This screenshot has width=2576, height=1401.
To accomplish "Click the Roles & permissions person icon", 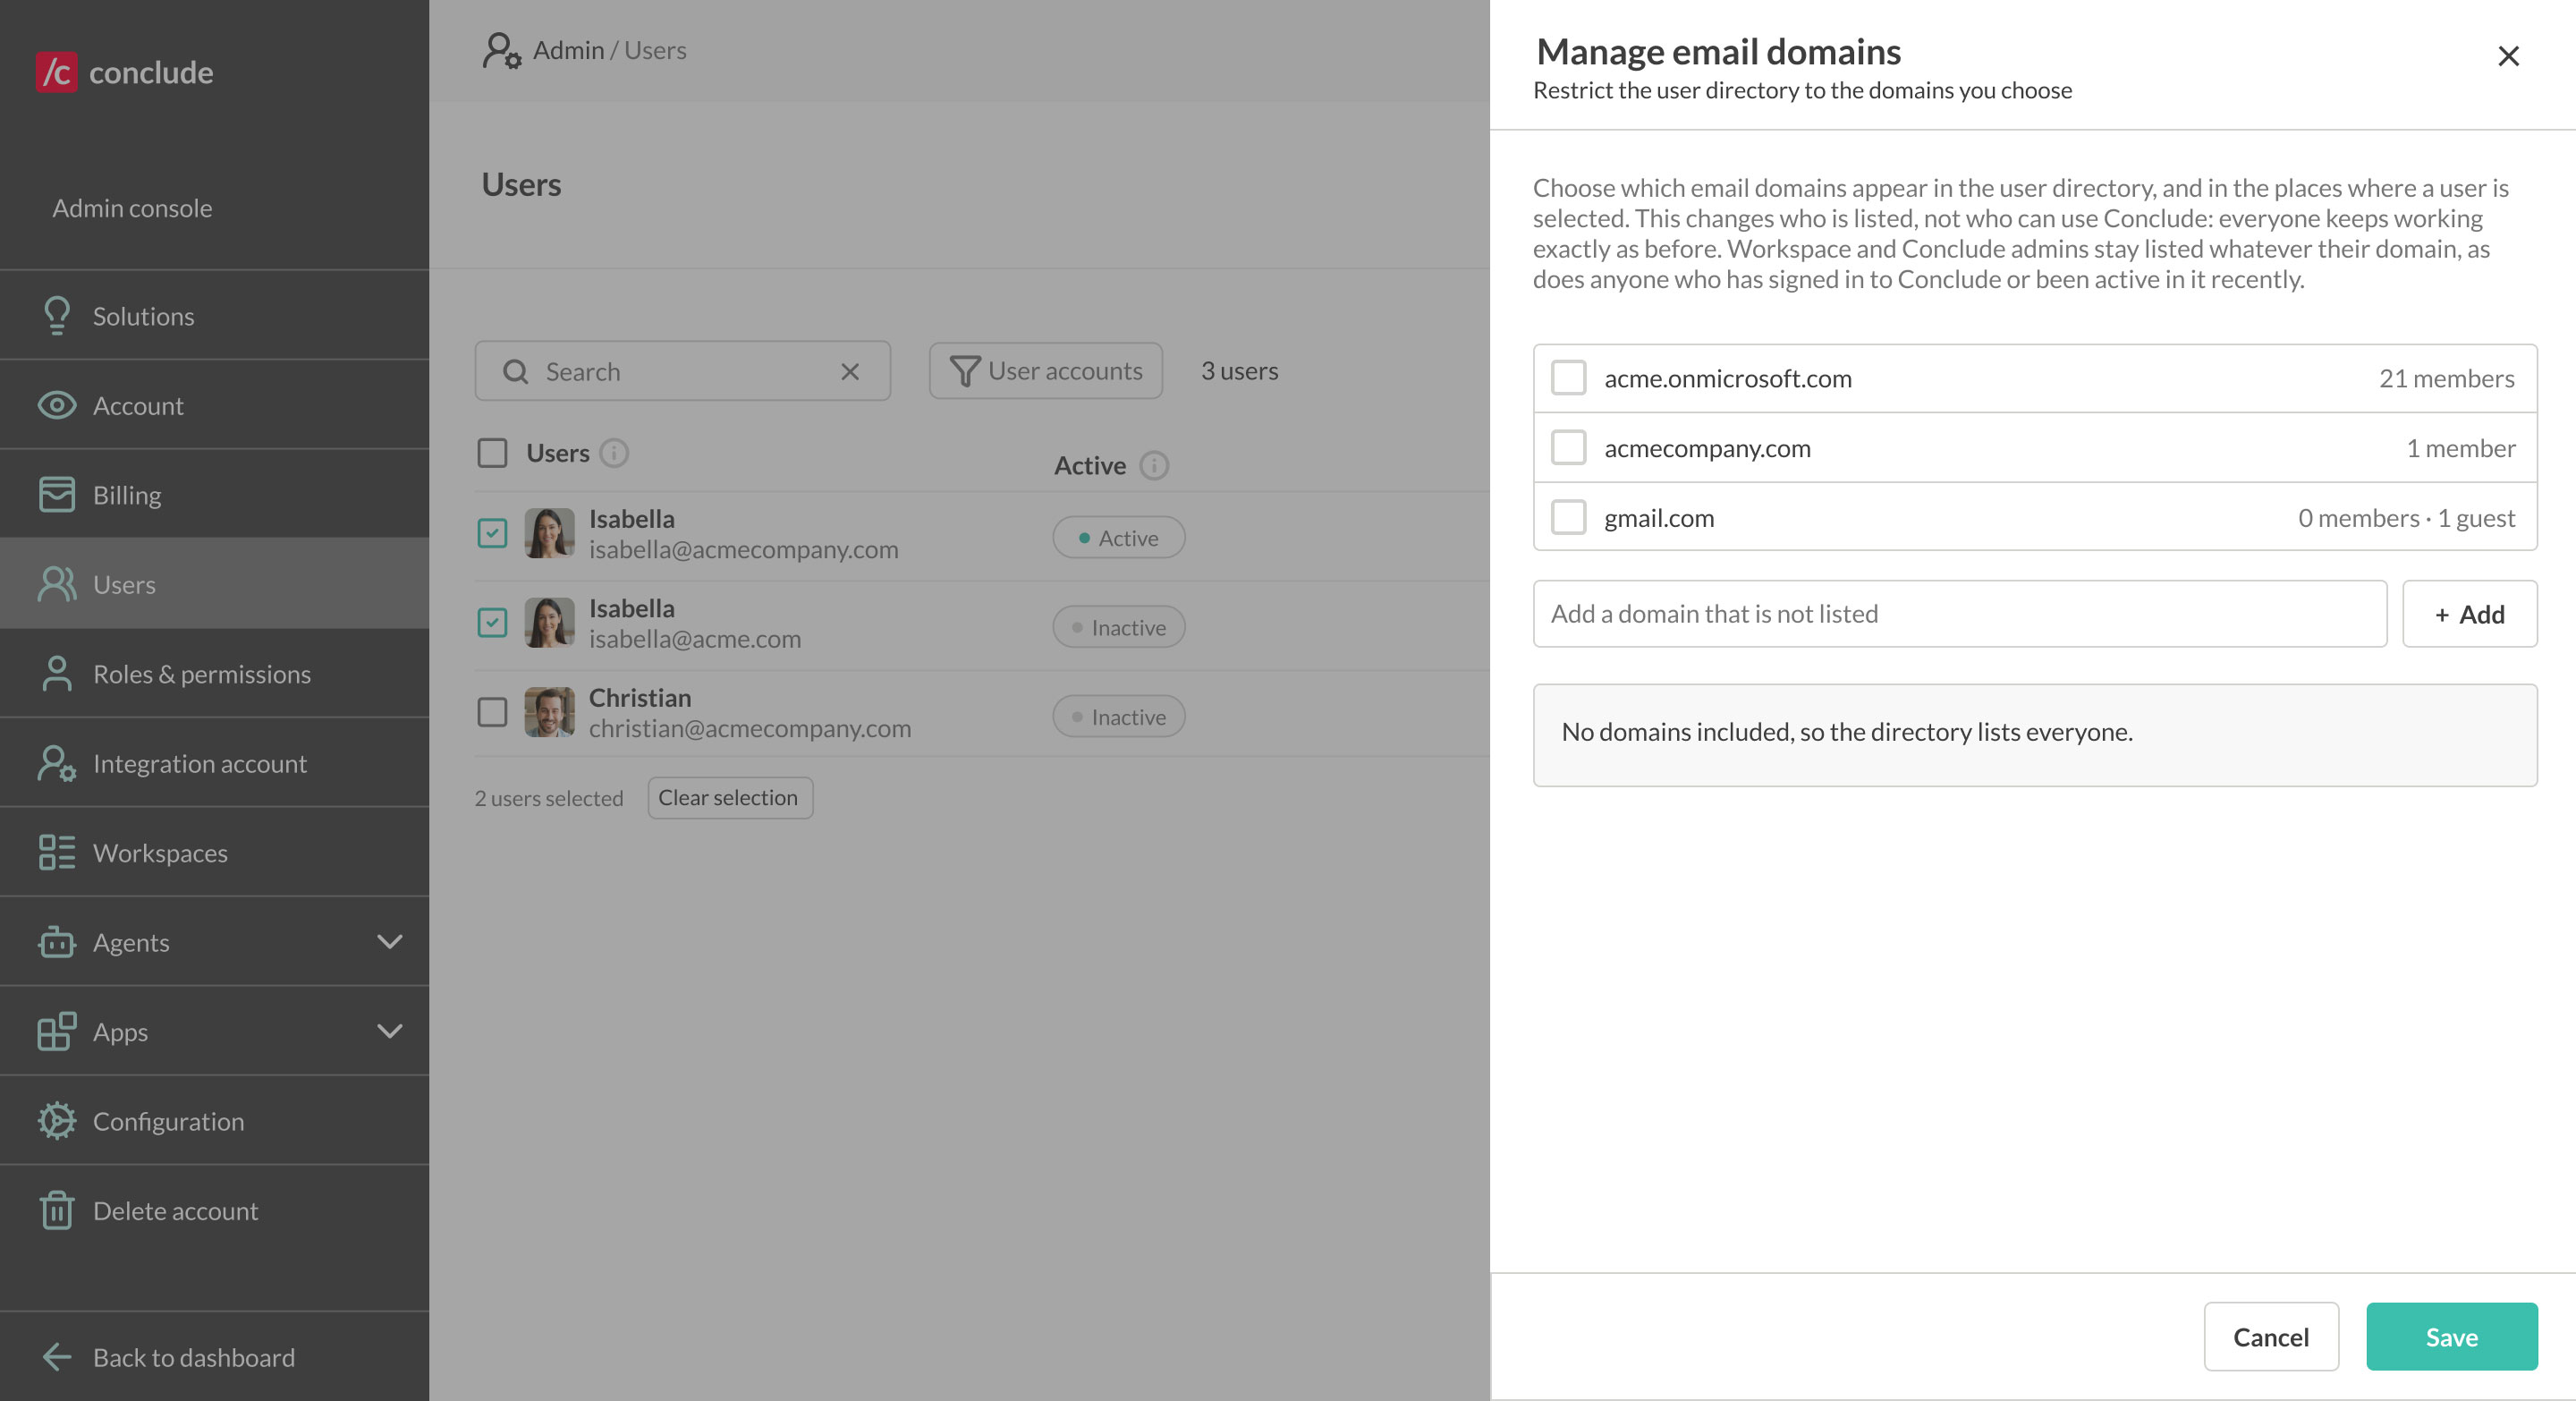I will (x=57, y=674).
